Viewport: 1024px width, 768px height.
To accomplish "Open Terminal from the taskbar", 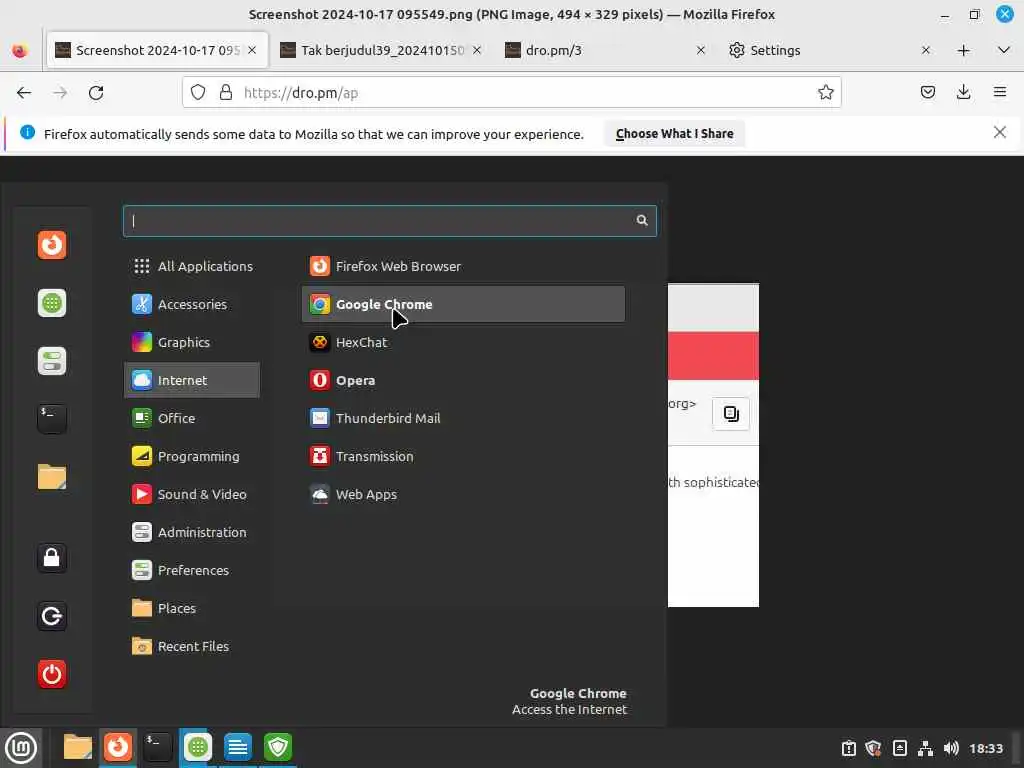I will click(x=157, y=747).
